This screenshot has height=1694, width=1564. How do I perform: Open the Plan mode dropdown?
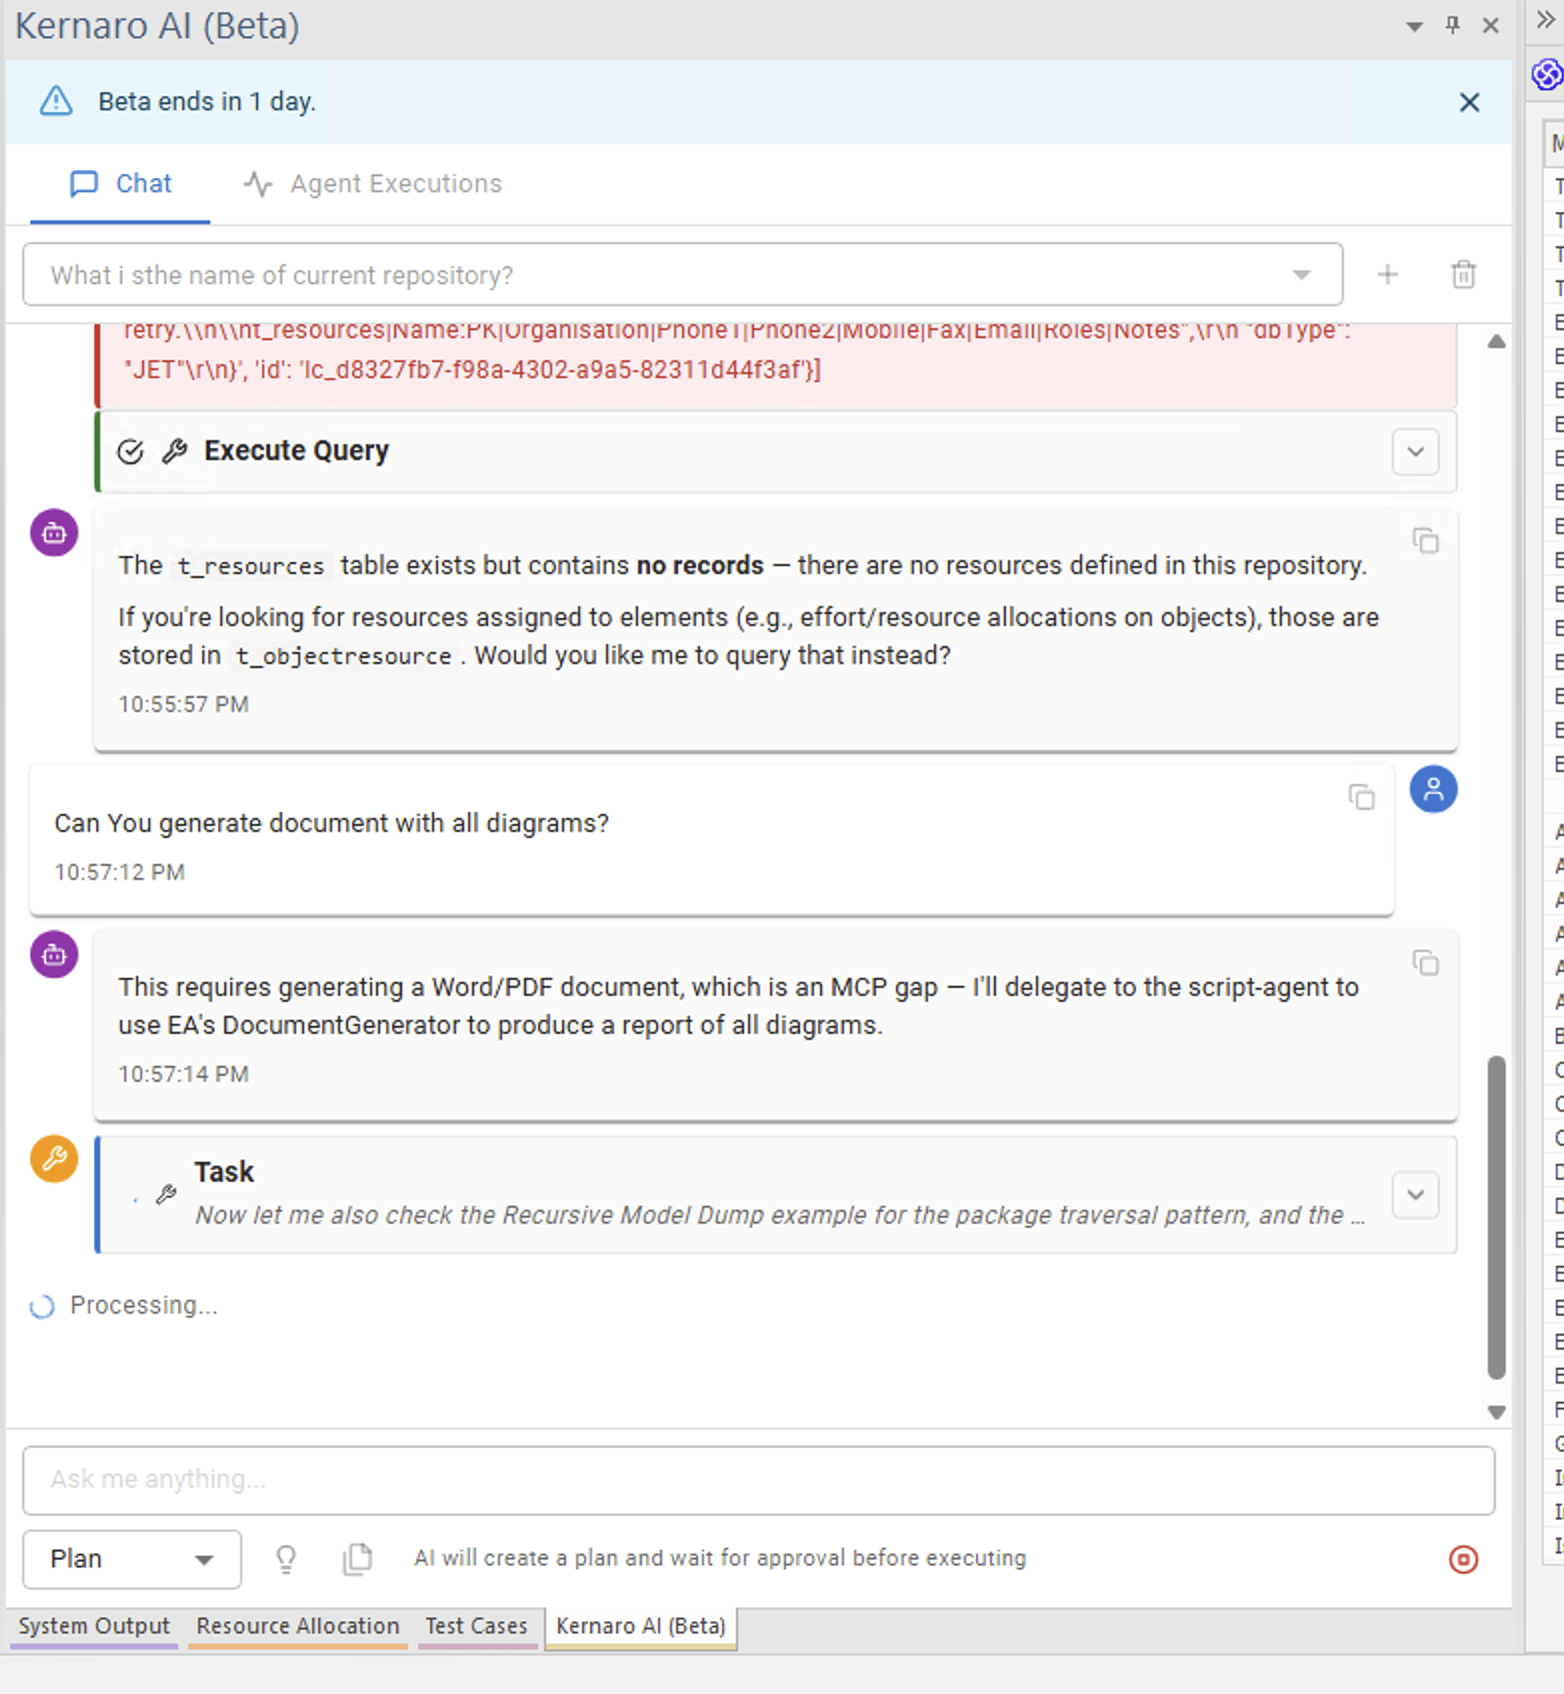pos(132,1559)
